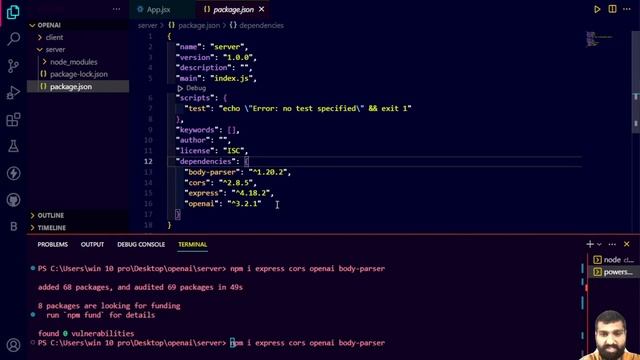This screenshot has height=360, width=640.
Task: Click line number 12 in the gutter
Action: (x=148, y=161)
